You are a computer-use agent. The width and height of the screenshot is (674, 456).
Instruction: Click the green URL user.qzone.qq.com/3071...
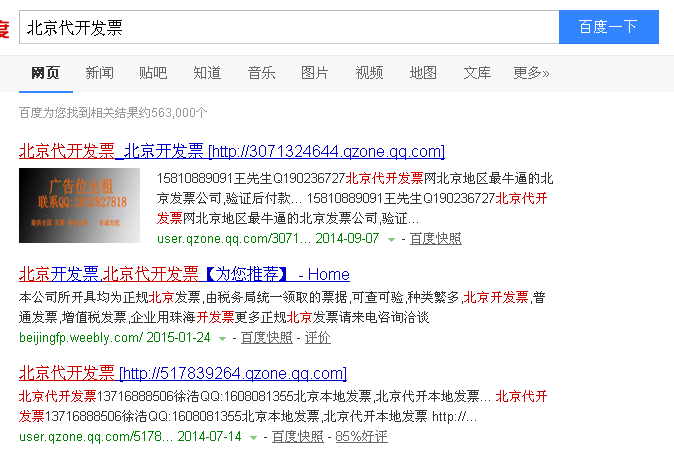233,239
